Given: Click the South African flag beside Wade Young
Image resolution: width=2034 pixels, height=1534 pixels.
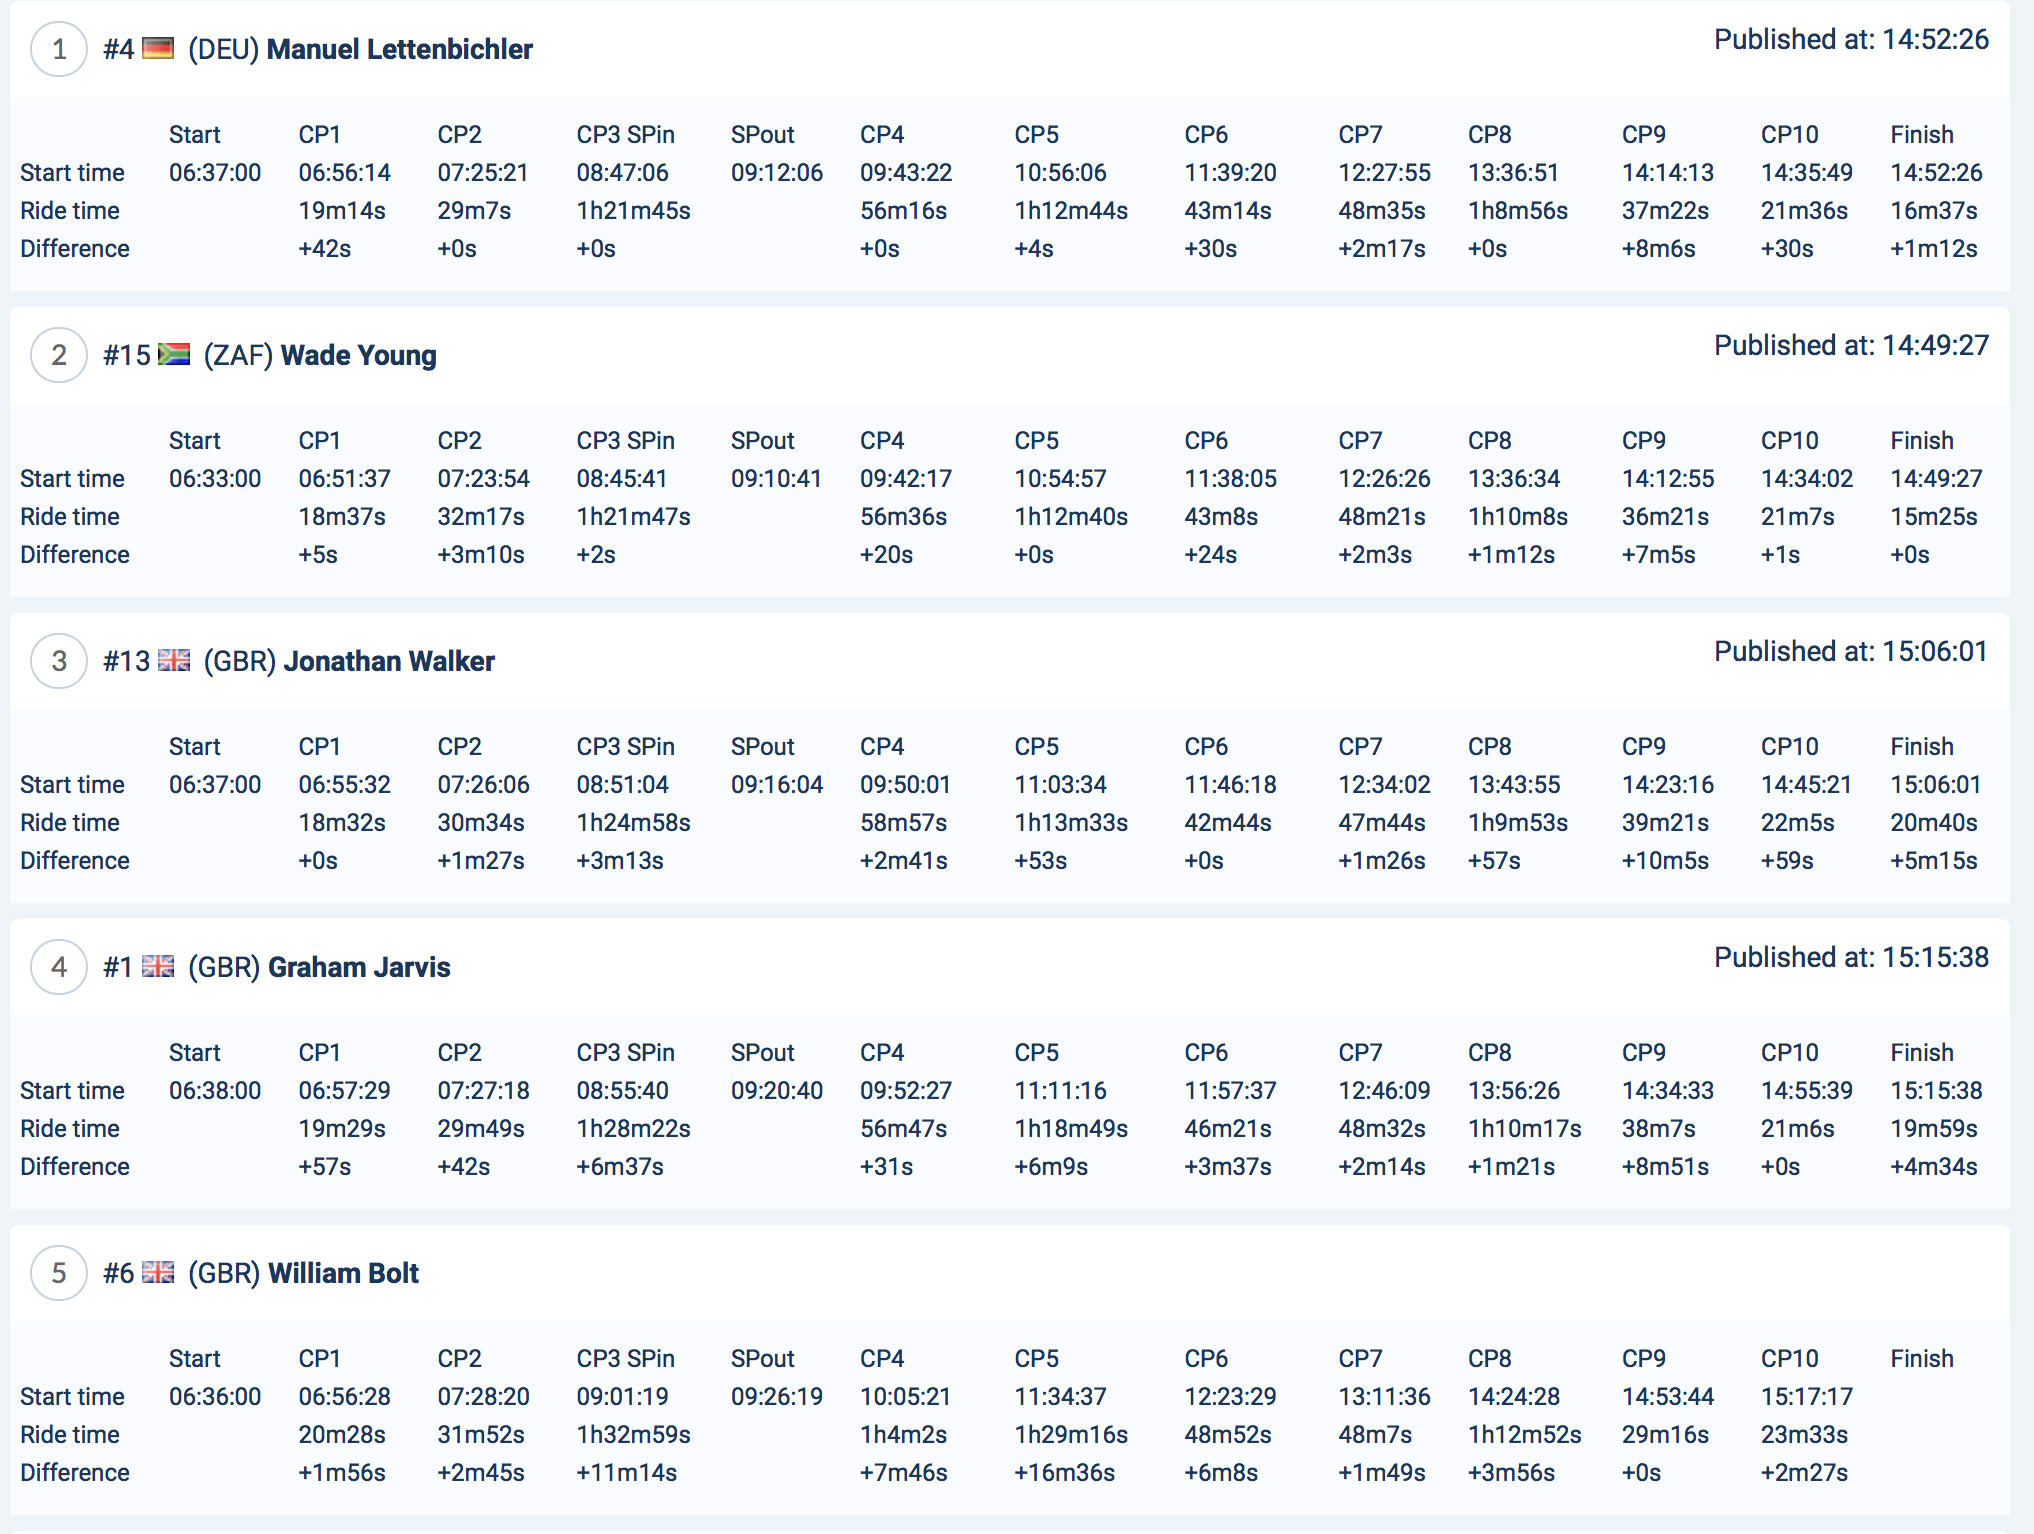Looking at the screenshot, I should tap(174, 354).
